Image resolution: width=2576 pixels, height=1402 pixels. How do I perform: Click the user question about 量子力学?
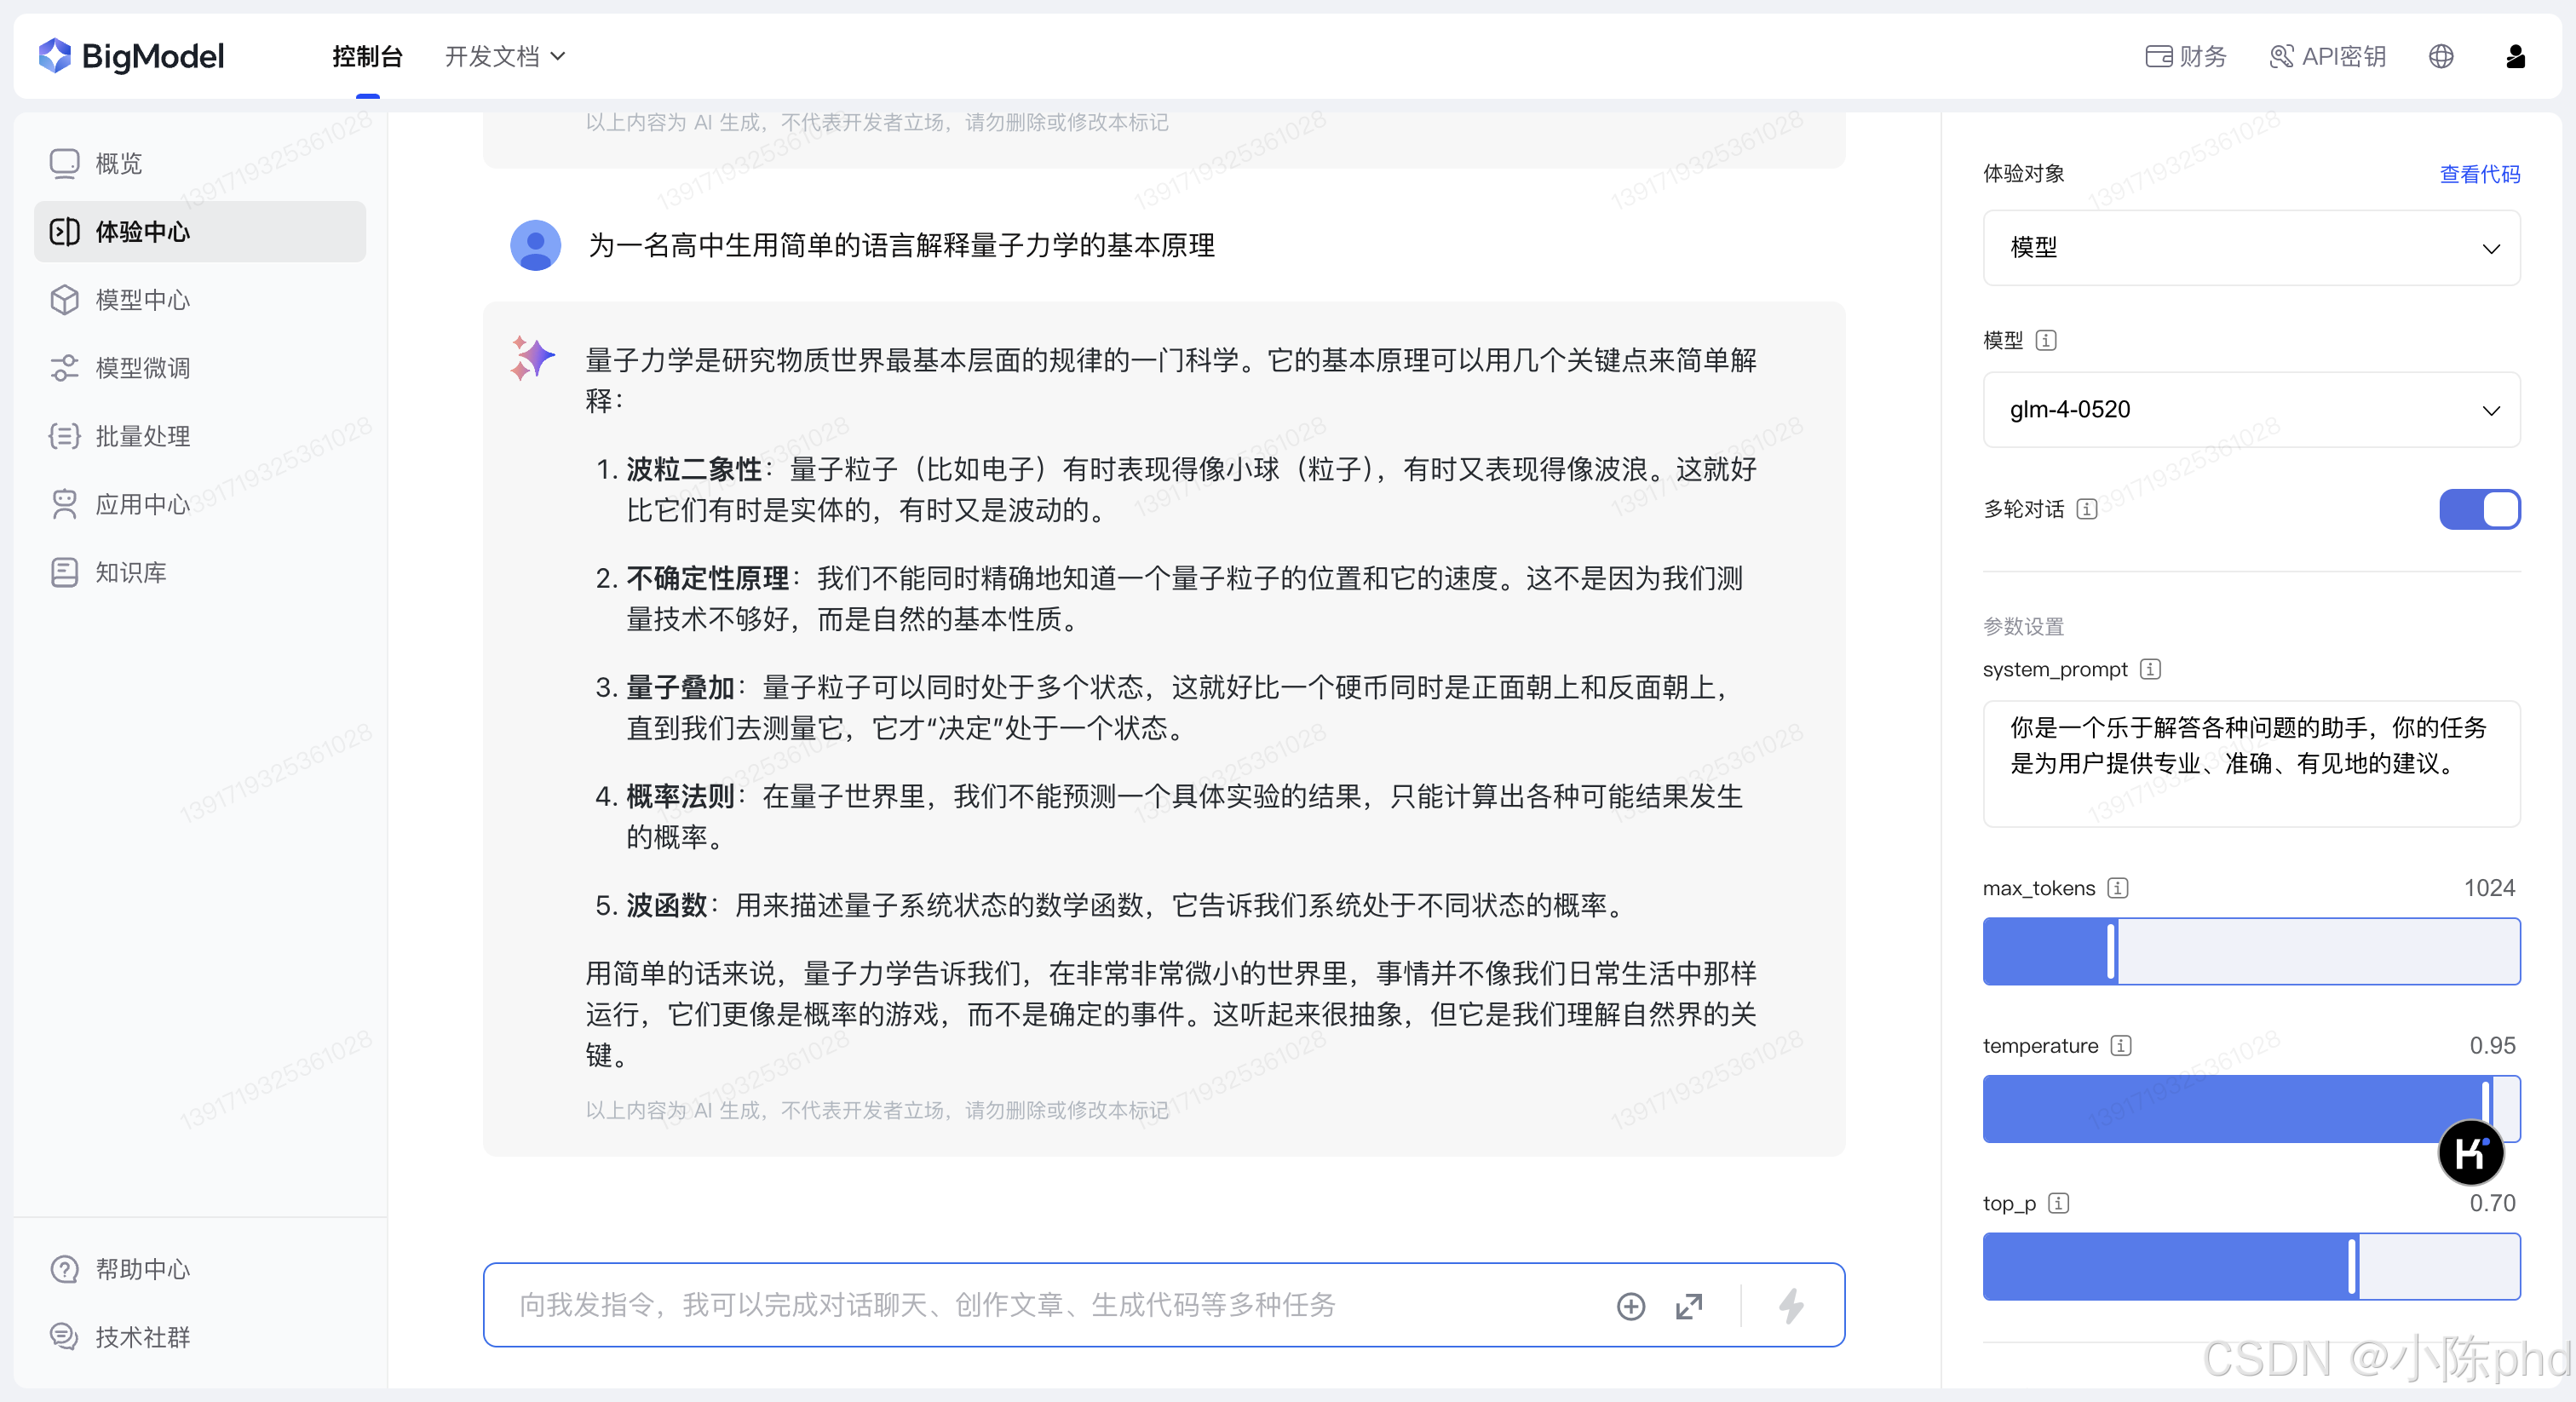point(902,245)
